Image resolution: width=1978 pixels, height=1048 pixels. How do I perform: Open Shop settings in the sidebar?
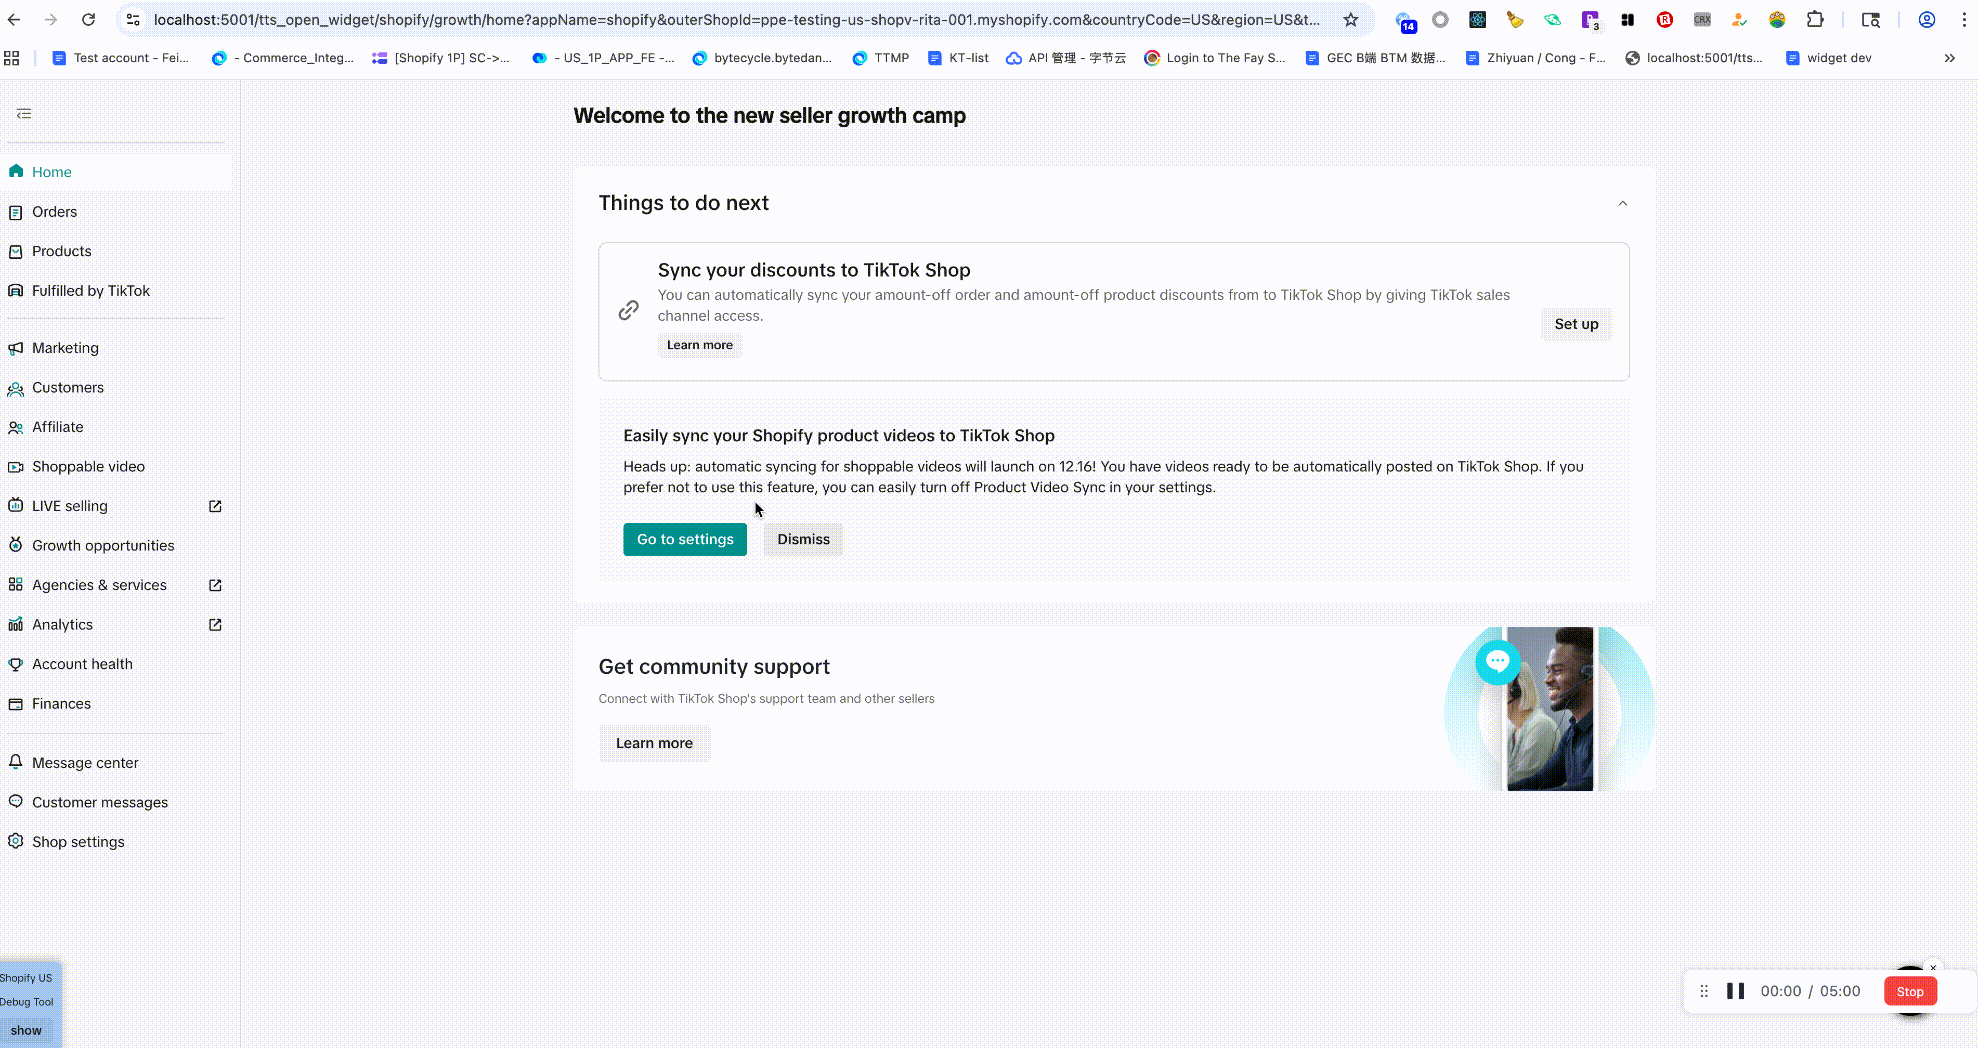[x=78, y=842]
